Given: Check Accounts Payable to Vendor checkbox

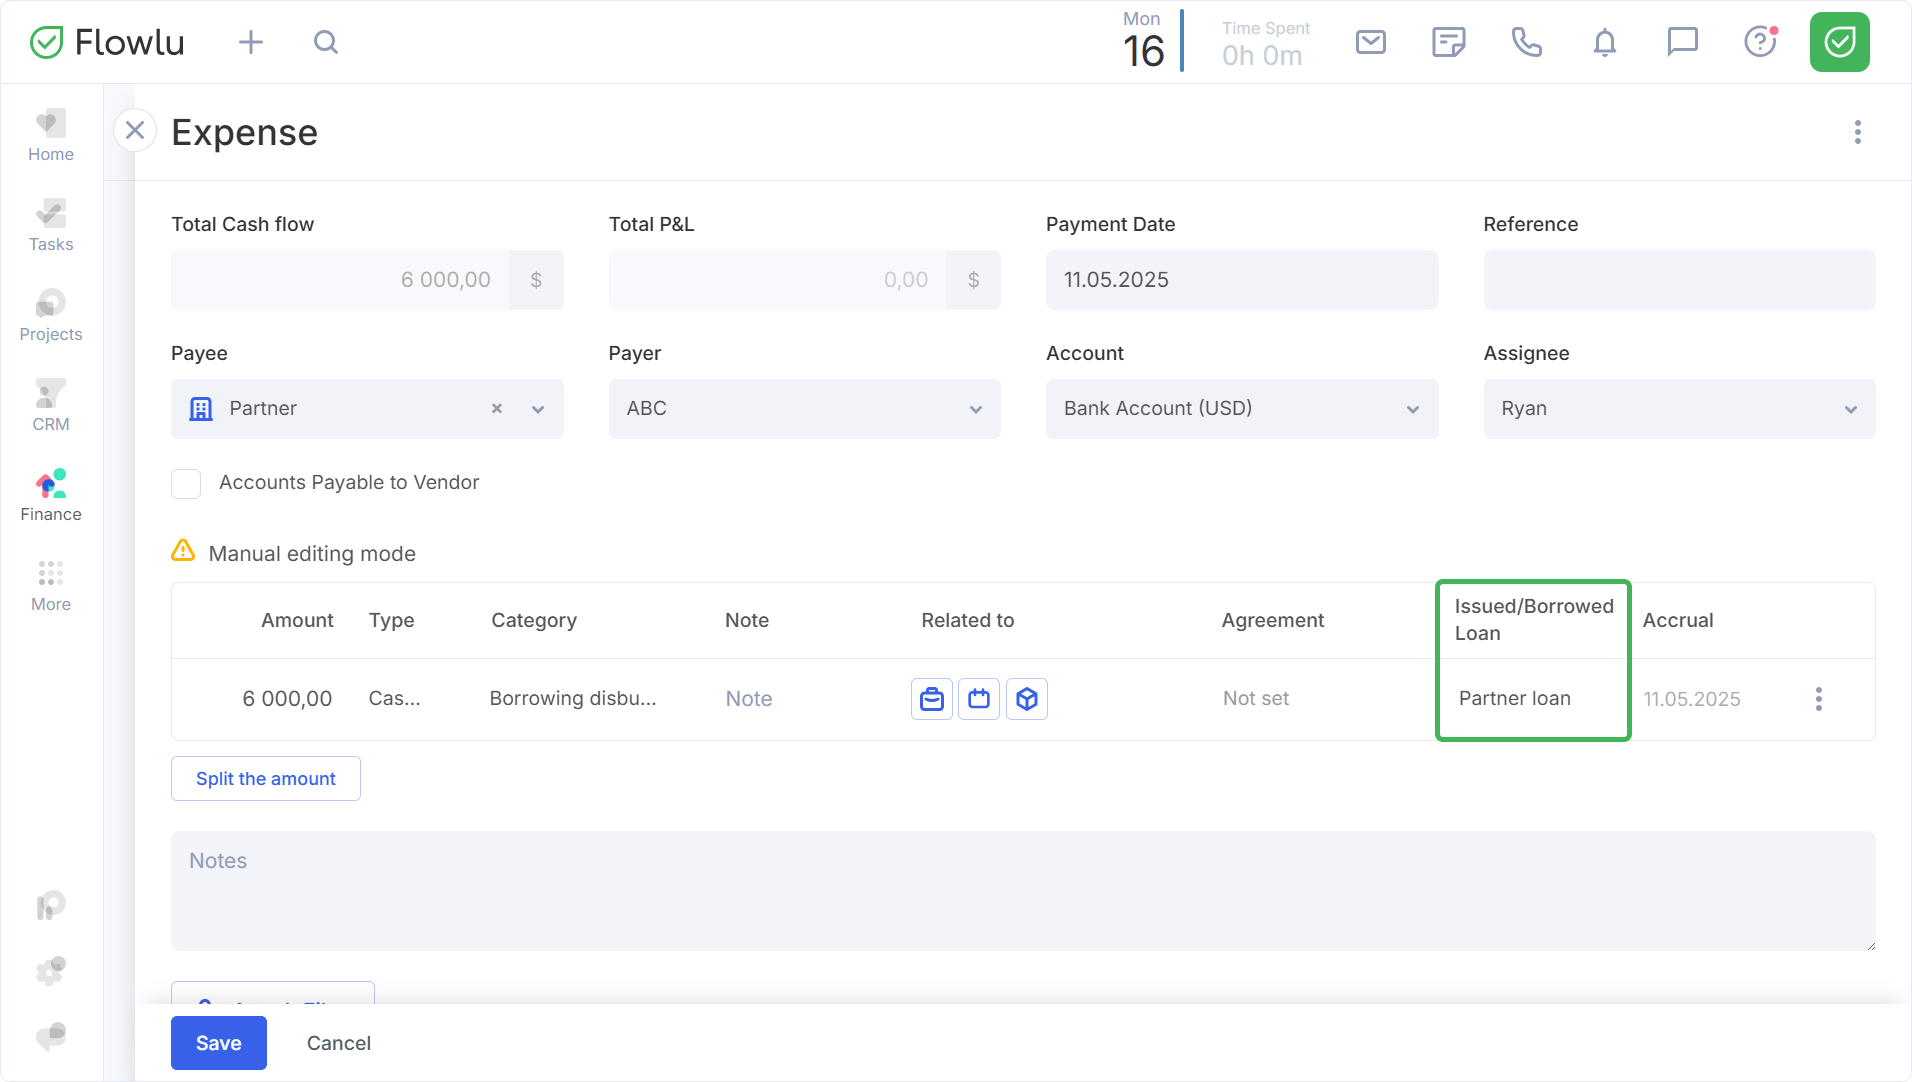Looking at the screenshot, I should [x=186, y=483].
